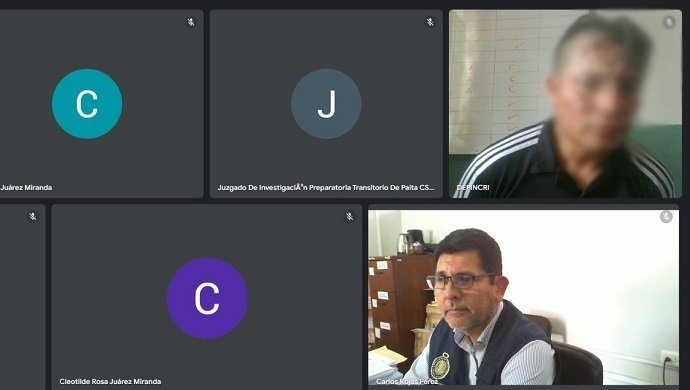Click the gray-blue J avatar circle
The image size is (690, 390).
[x=326, y=104]
